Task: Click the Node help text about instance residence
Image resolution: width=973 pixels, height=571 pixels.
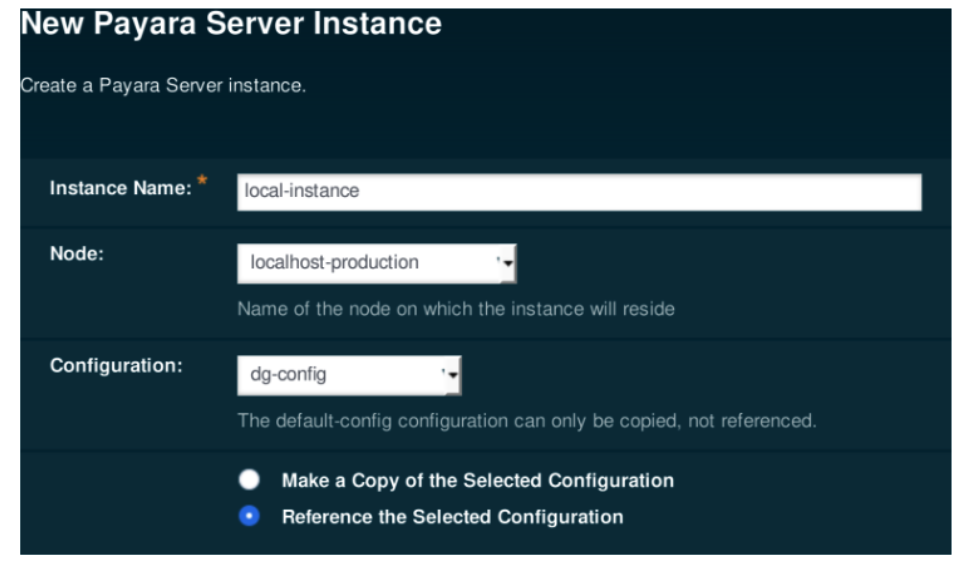Action: (455, 309)
